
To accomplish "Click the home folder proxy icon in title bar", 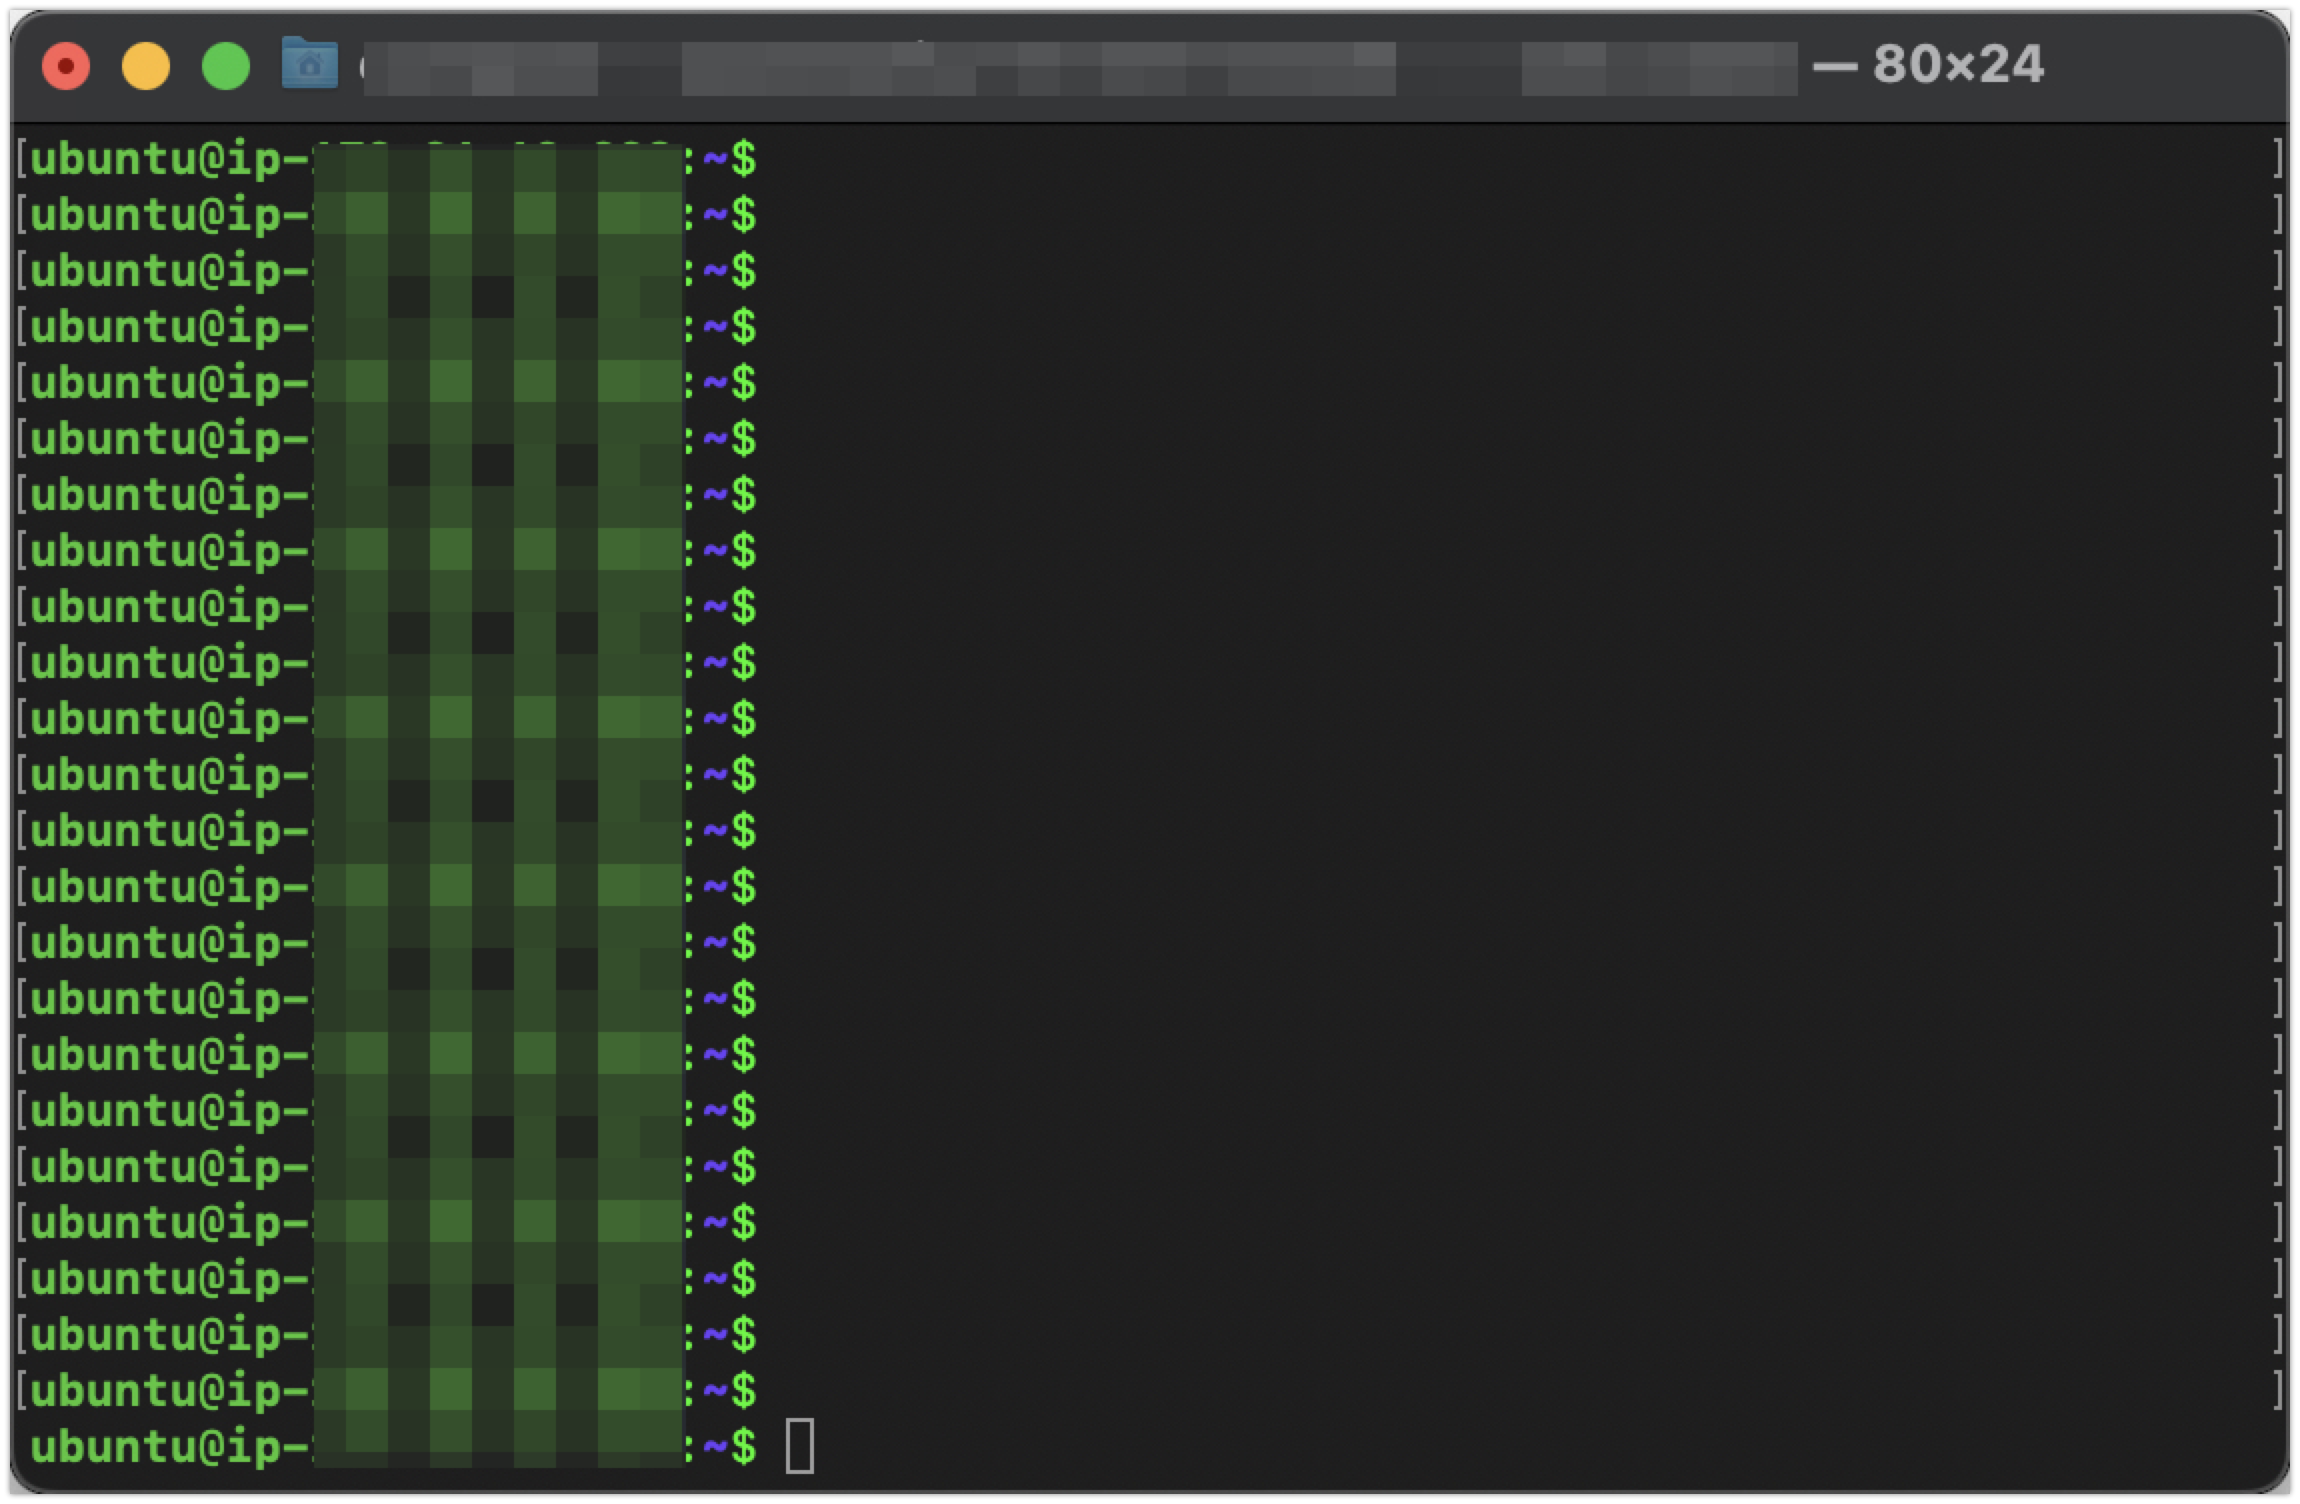I will click(309, 64).
